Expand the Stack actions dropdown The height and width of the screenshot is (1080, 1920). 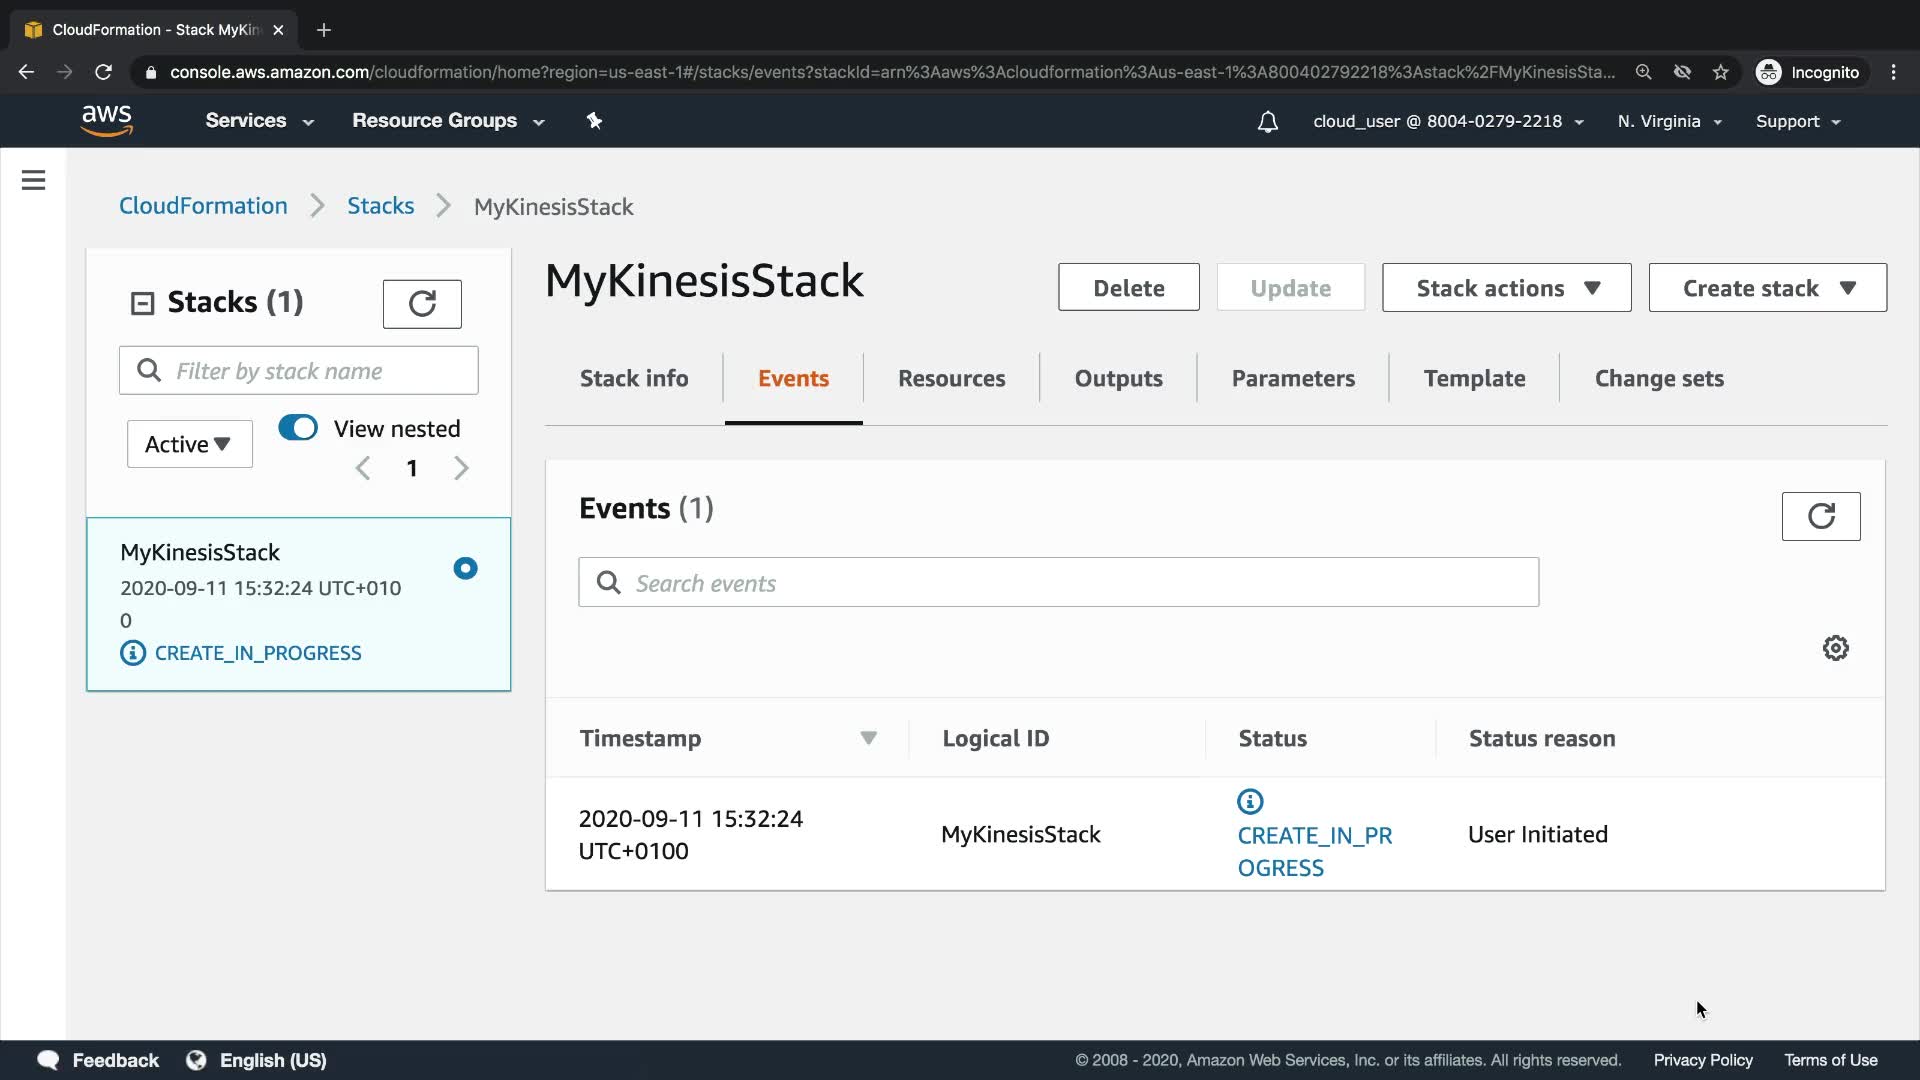coord(1506,288)
